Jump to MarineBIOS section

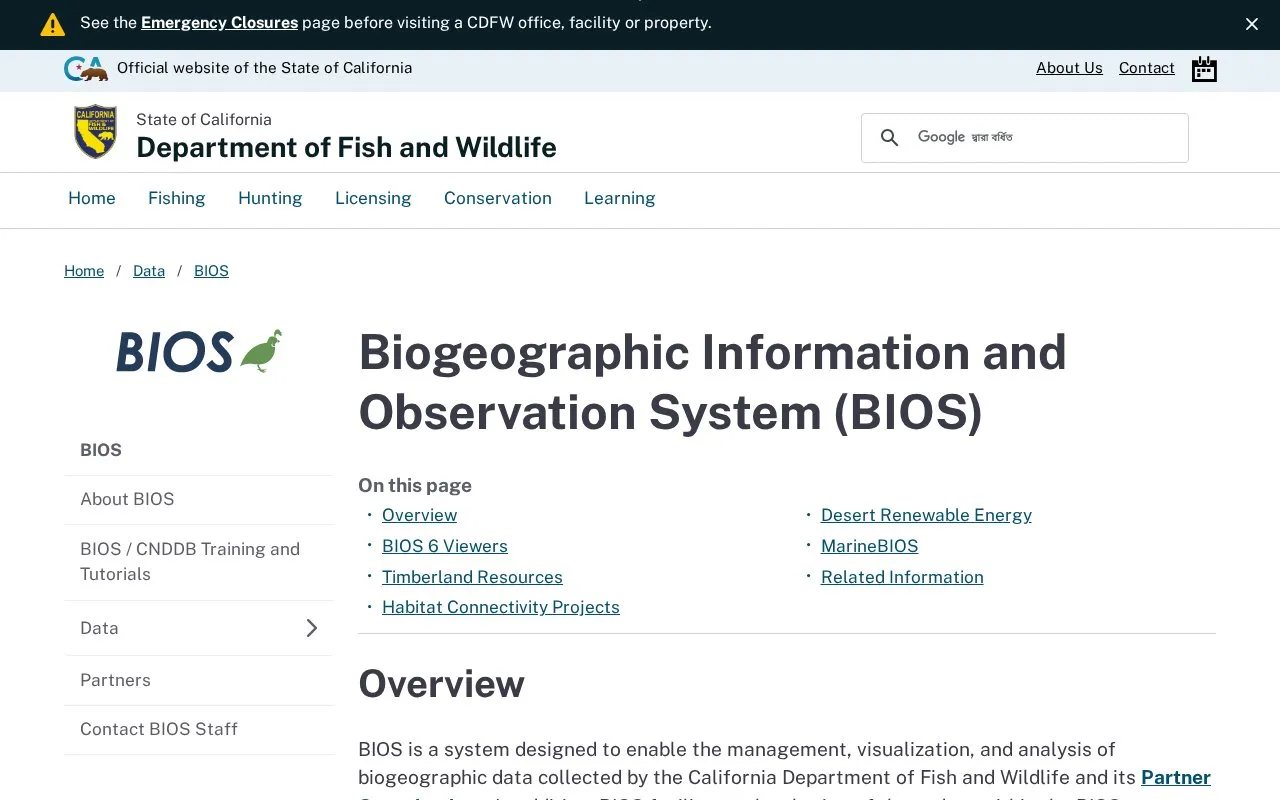point(869,546)
